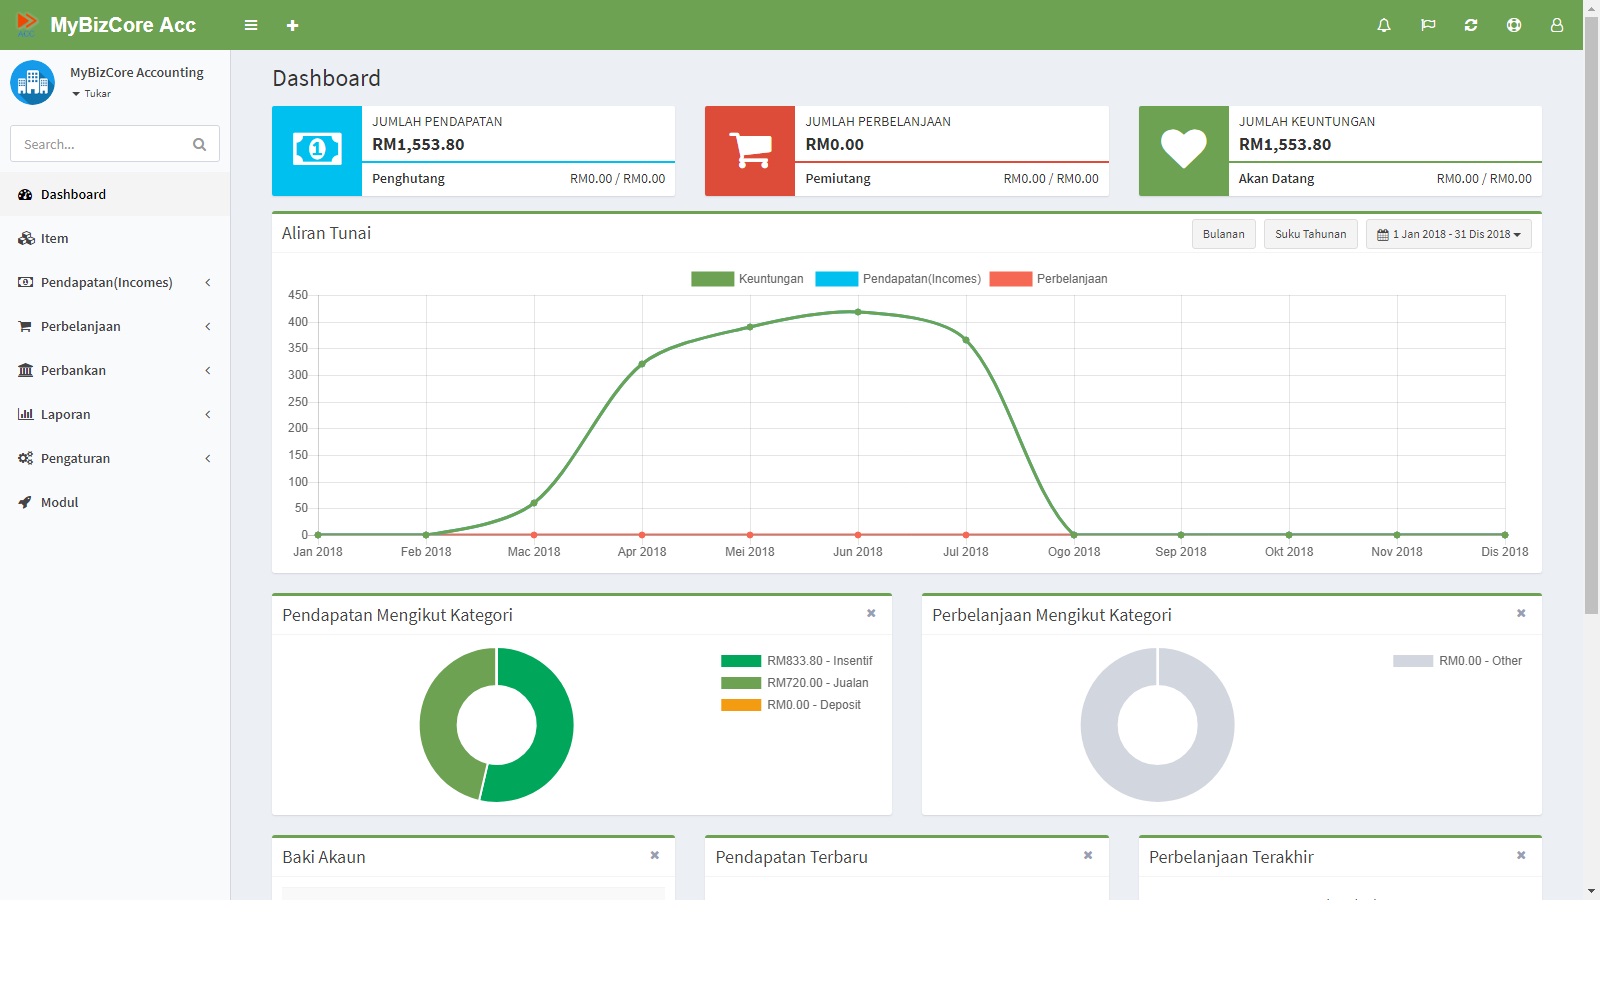The image size is (1600, 1000).
Task: Expand the Pendapatan(Incomes) sidebar menu
Action: pyautogui.click(x=115, y=282)
